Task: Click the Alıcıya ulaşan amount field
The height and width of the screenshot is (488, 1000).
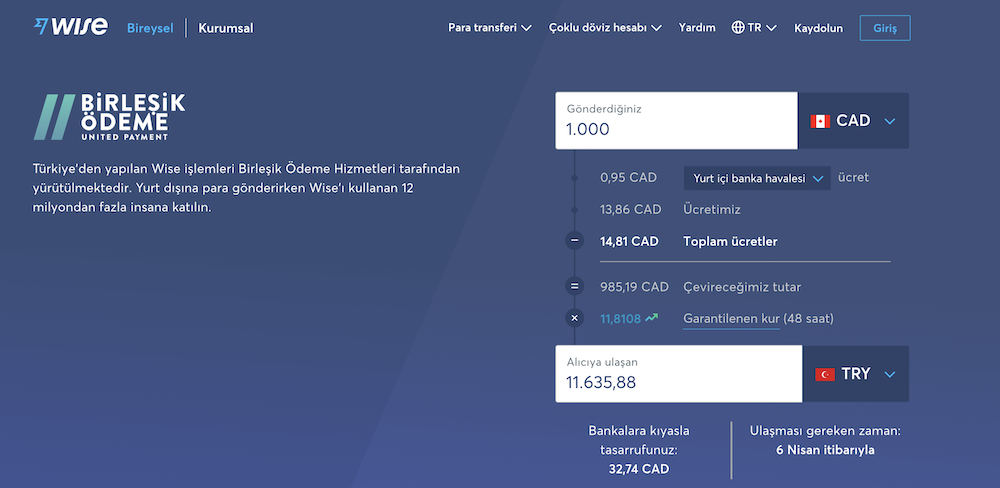Action: [679, 374]
